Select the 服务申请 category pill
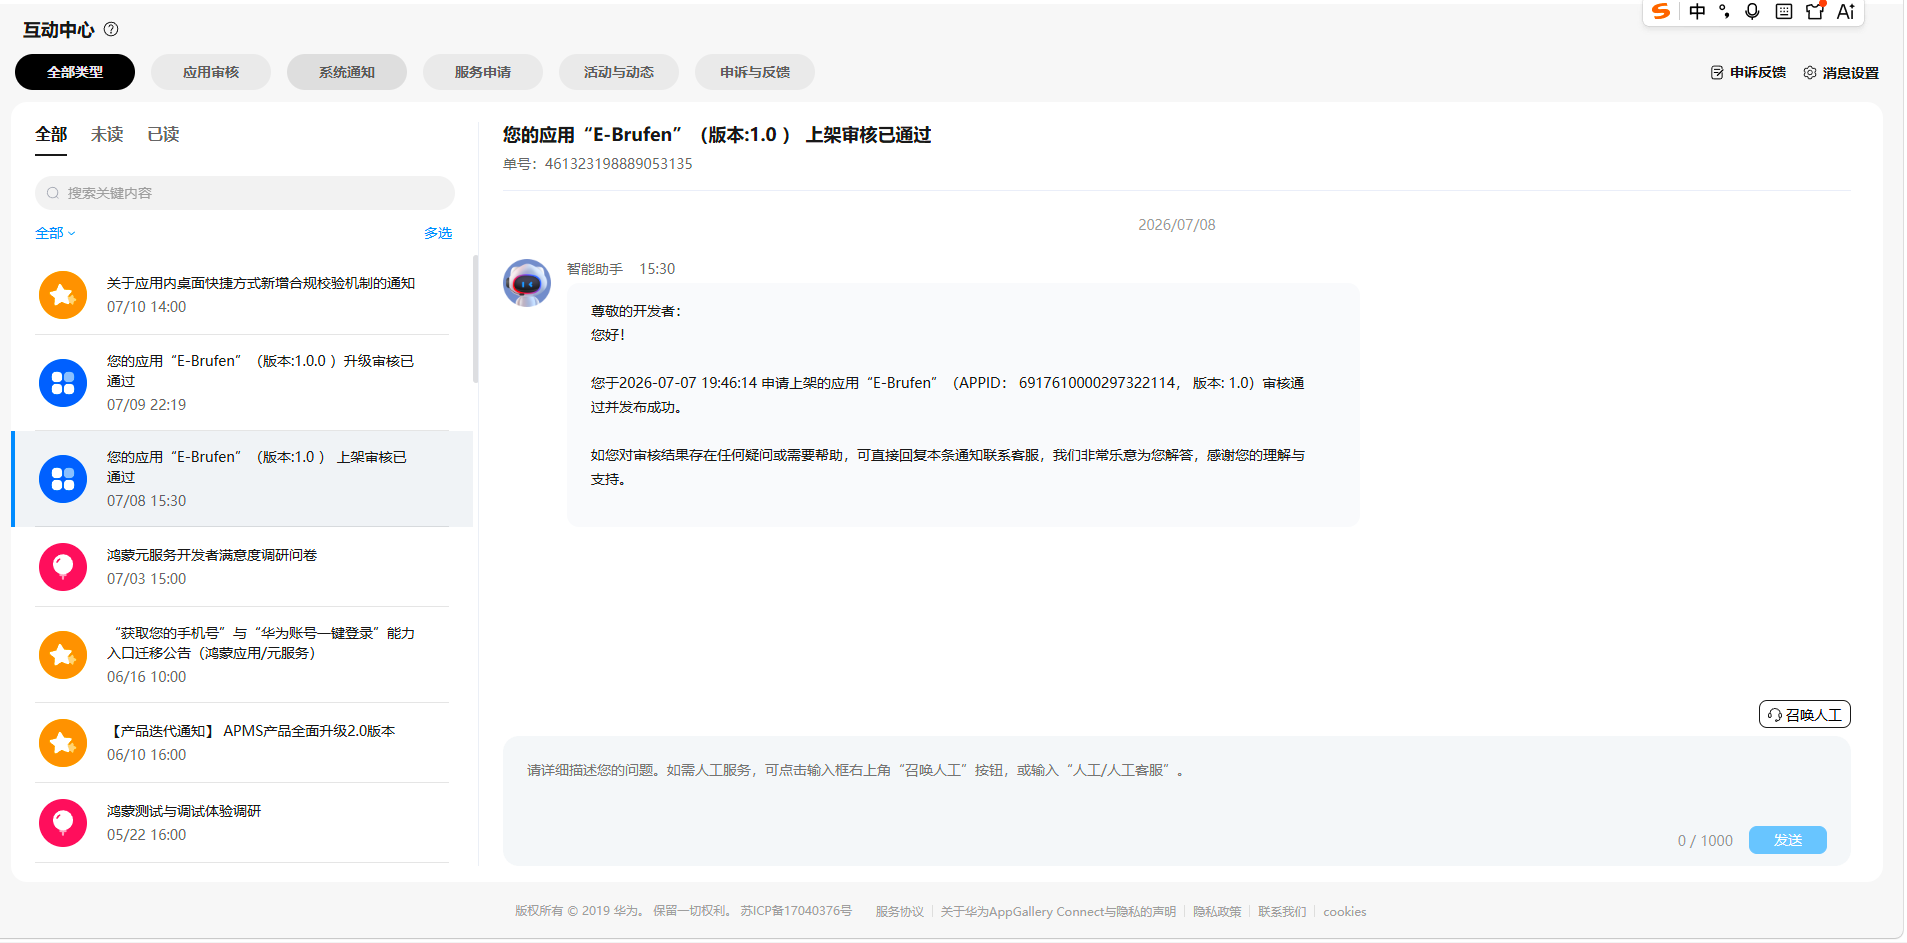The height and width of the screenshot is (943, 1907). click(x=483, y=72)
